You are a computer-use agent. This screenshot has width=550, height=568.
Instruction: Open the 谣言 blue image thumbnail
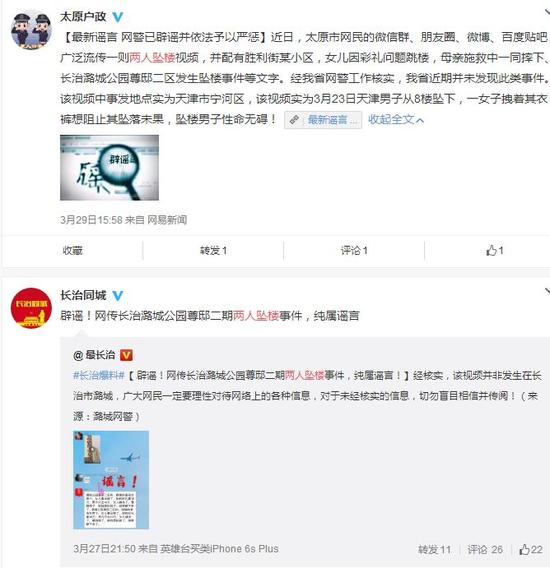pos(111,480)
